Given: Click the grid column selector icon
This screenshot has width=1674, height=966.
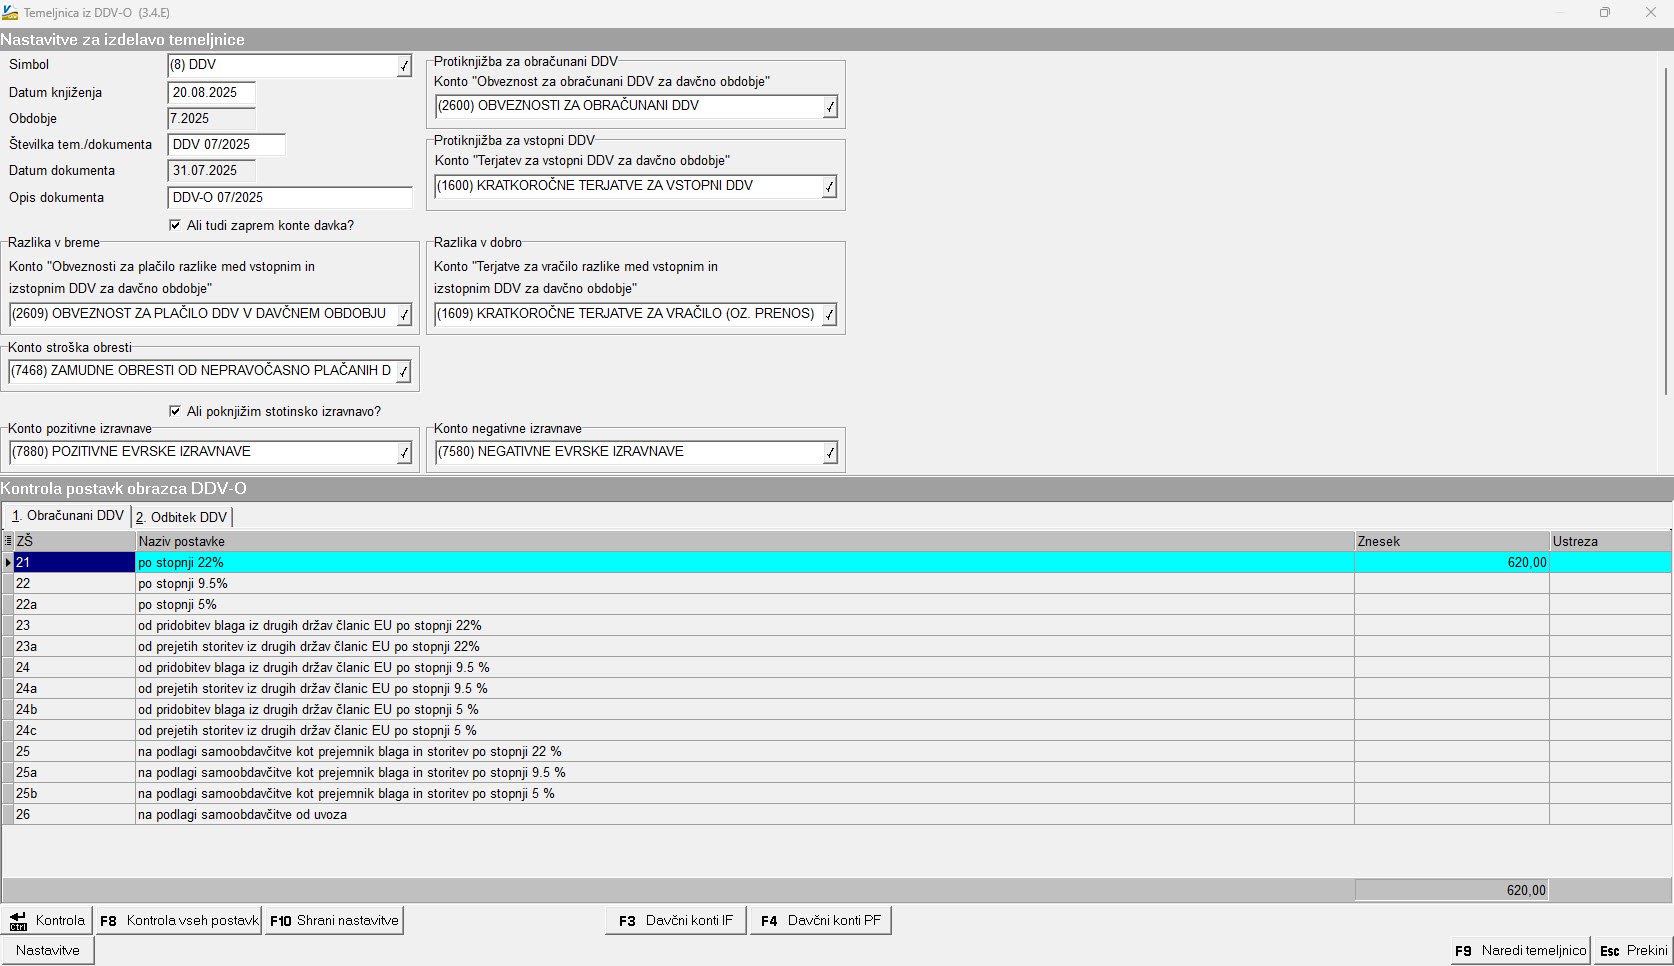Looking at the screenshot, I should point(8,541).
